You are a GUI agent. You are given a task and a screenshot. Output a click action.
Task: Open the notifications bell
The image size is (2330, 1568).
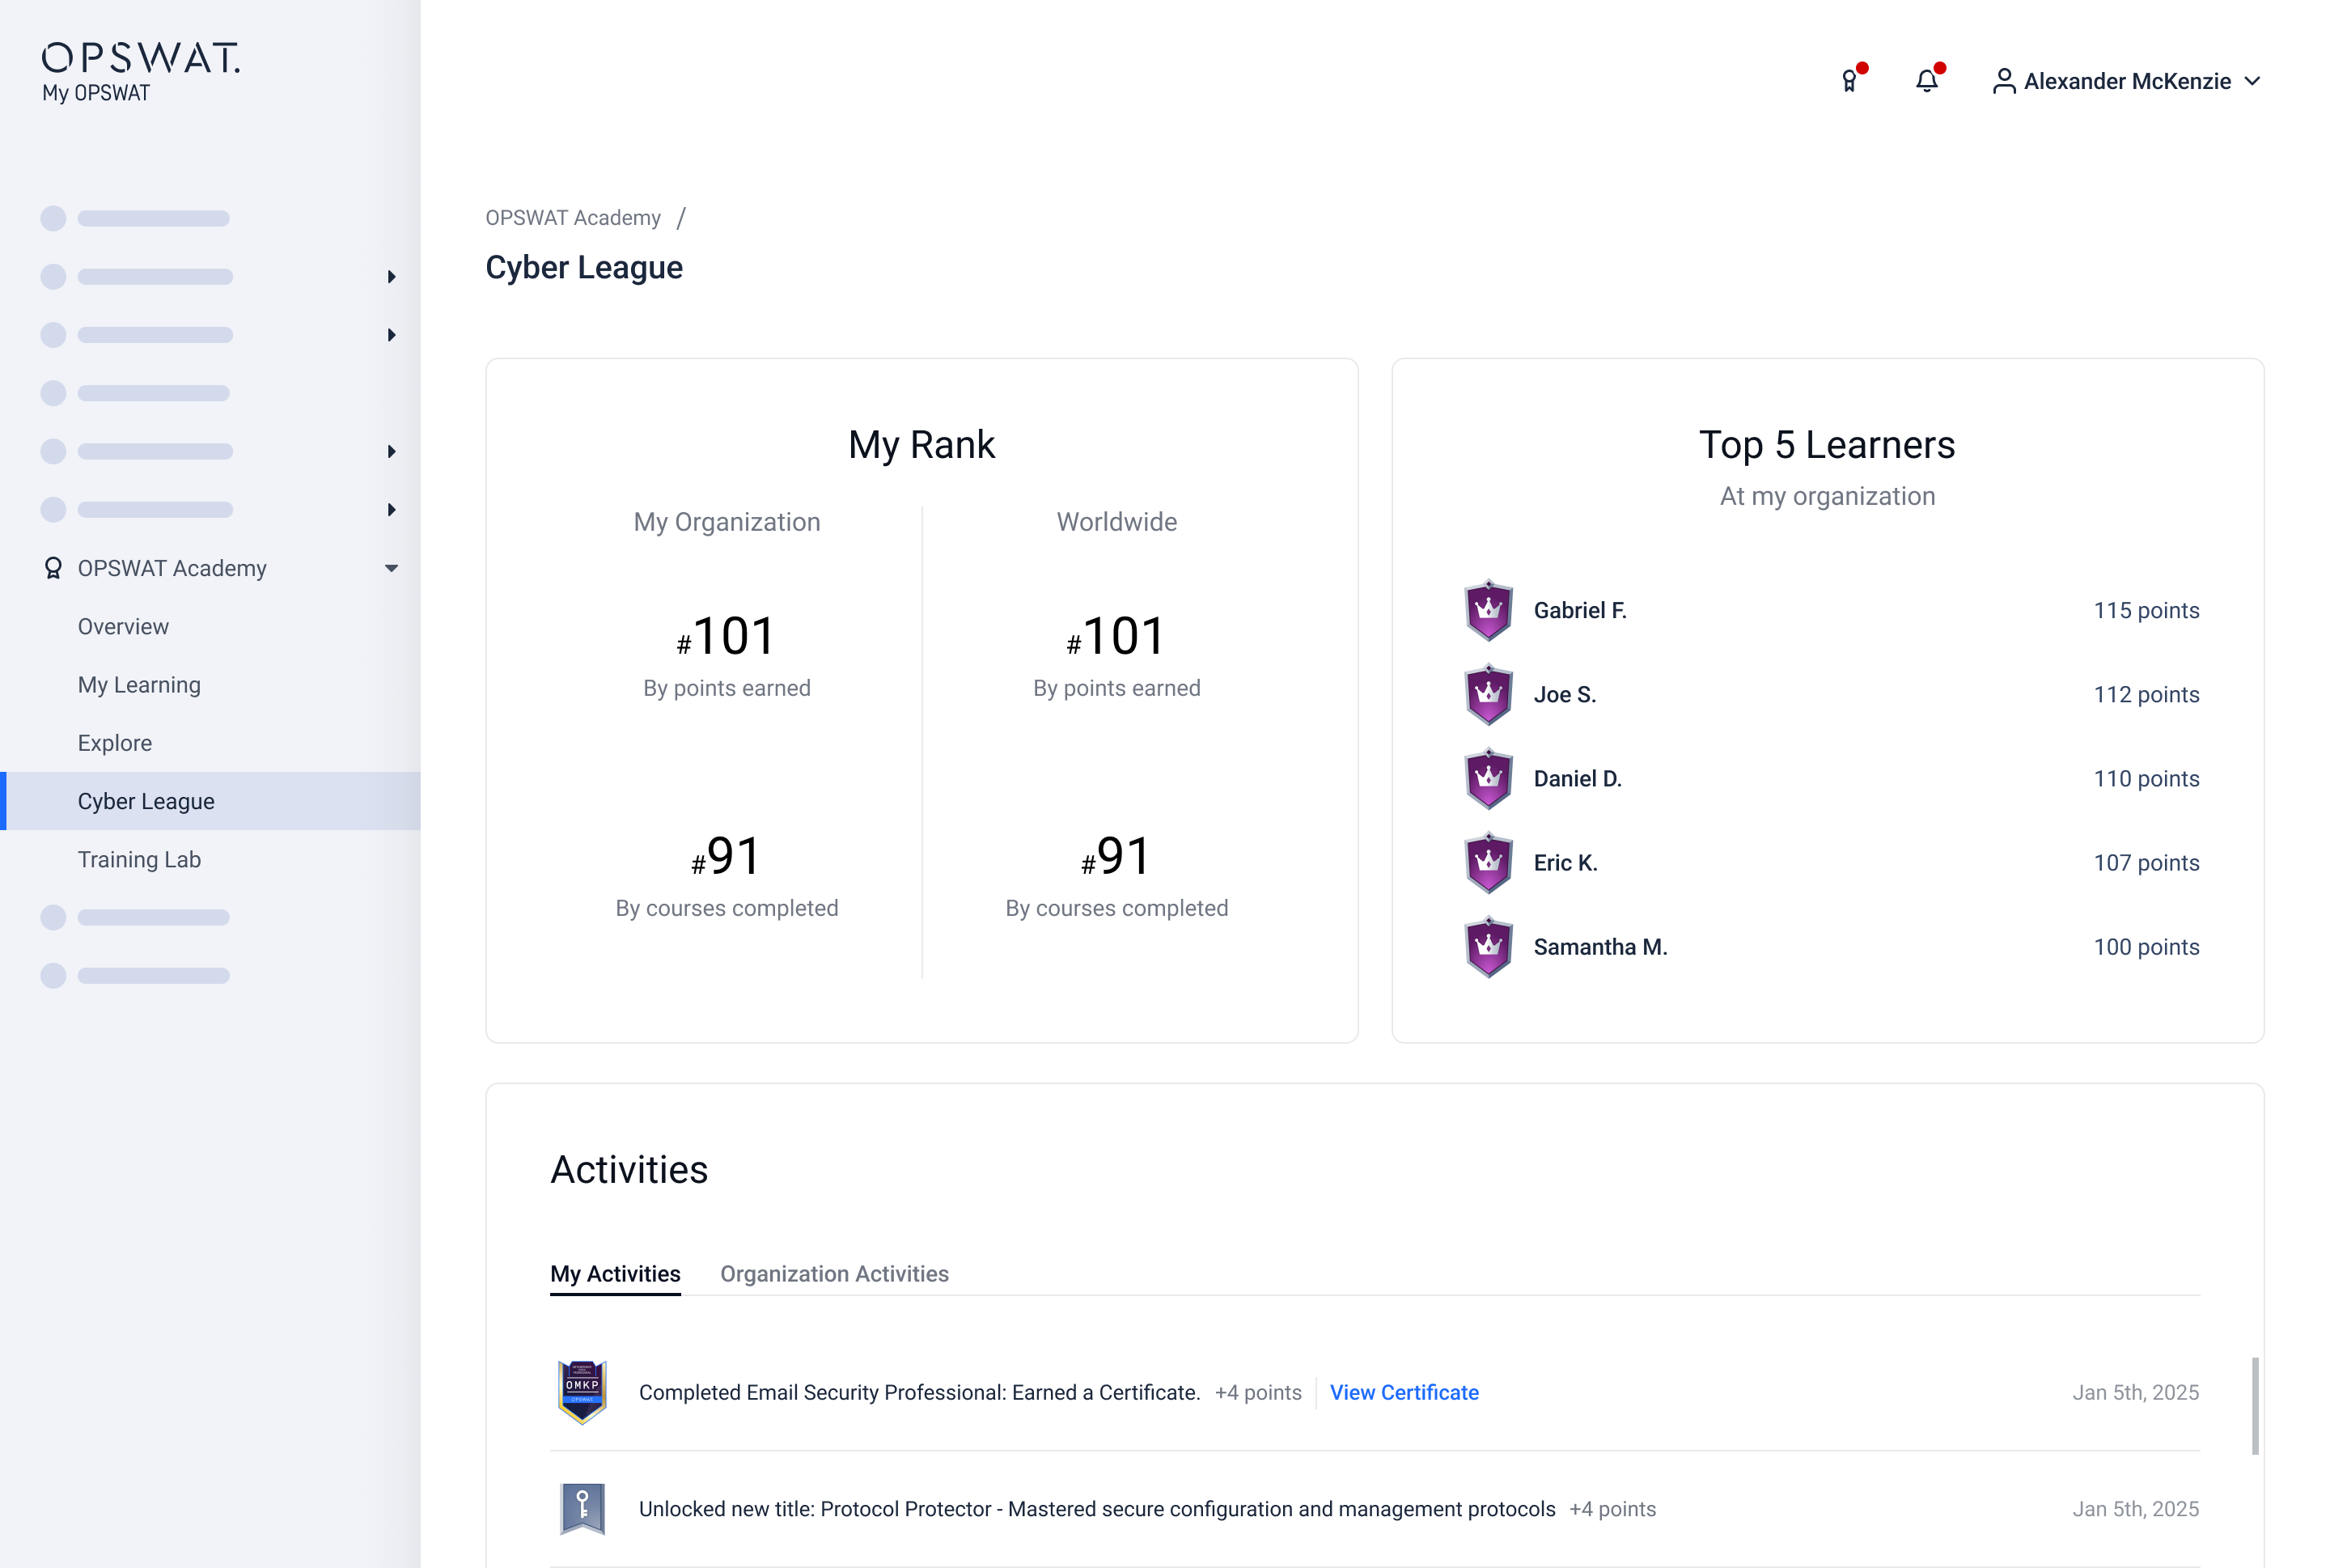coord(1926,81)
